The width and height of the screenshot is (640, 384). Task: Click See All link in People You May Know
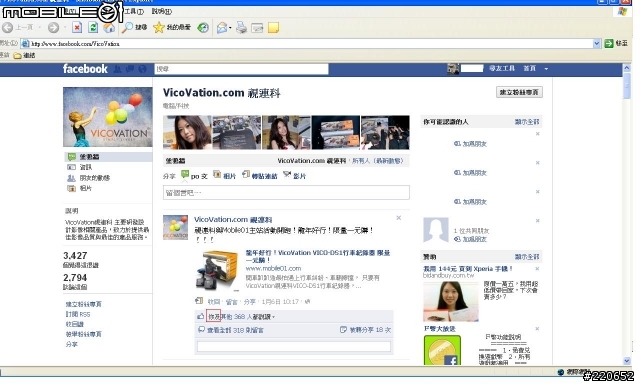tap(527, 122)
